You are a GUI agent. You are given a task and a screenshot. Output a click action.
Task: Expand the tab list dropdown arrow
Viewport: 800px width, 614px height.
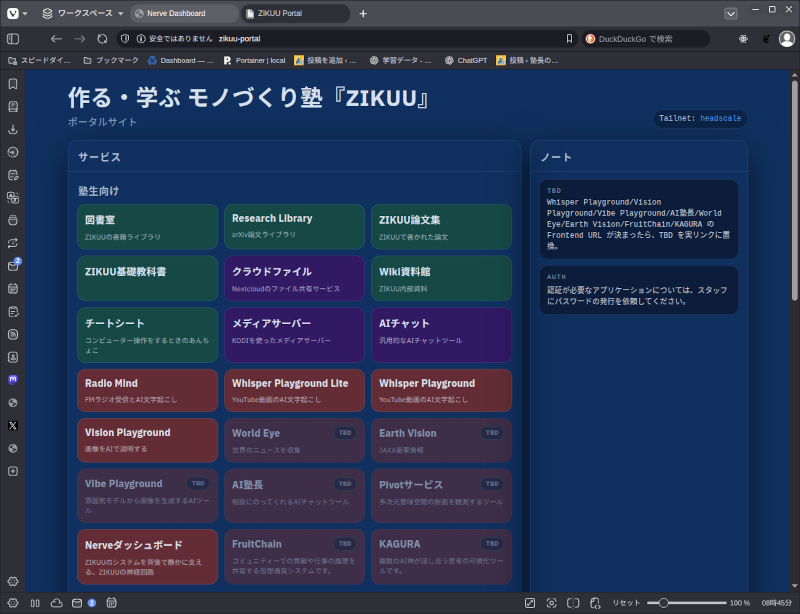point(731,13)
